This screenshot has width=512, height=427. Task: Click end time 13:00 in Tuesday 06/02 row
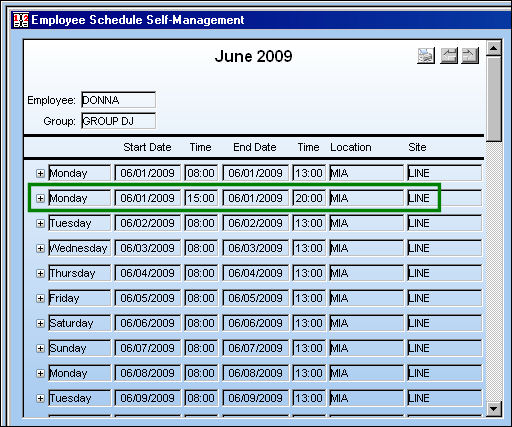click(x=309, y=223)
